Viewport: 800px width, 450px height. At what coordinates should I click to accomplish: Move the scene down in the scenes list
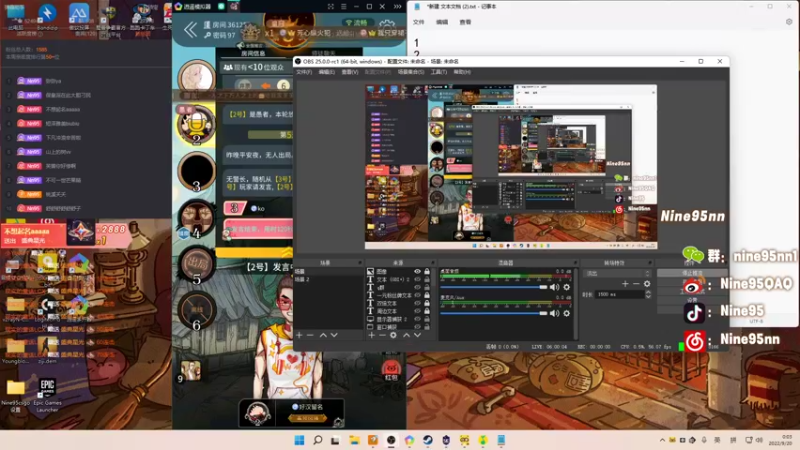(x=334, y=335)
